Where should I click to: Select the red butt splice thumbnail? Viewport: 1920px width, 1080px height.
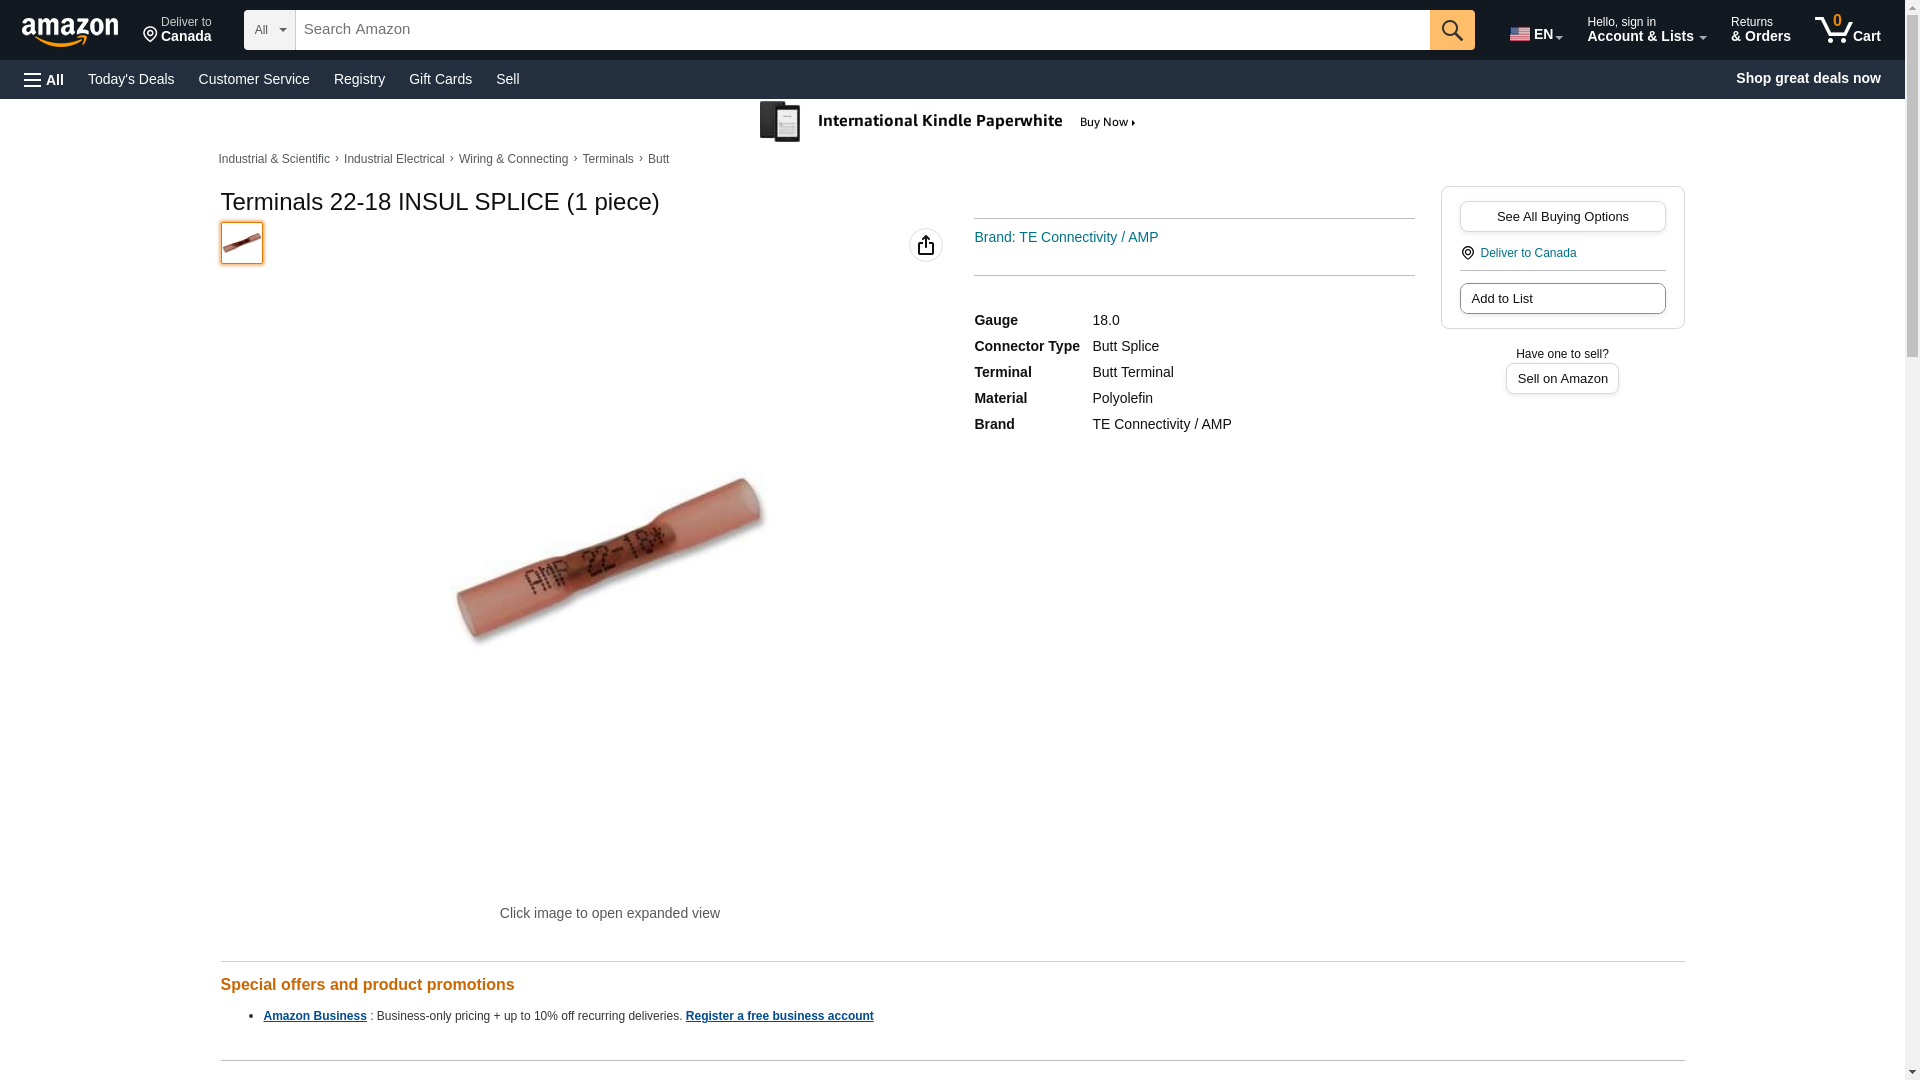pyautogui.click(x=242, y=243)
